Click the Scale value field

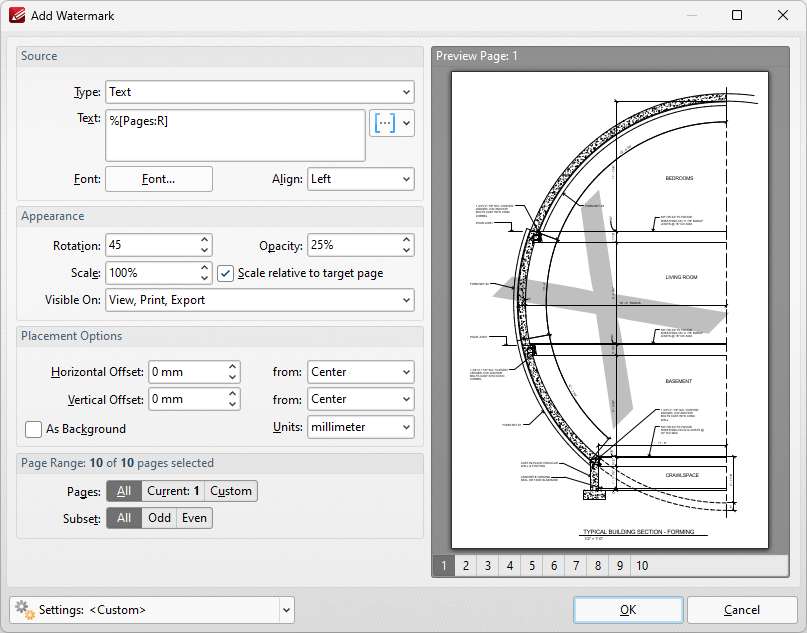click(152, 273)
